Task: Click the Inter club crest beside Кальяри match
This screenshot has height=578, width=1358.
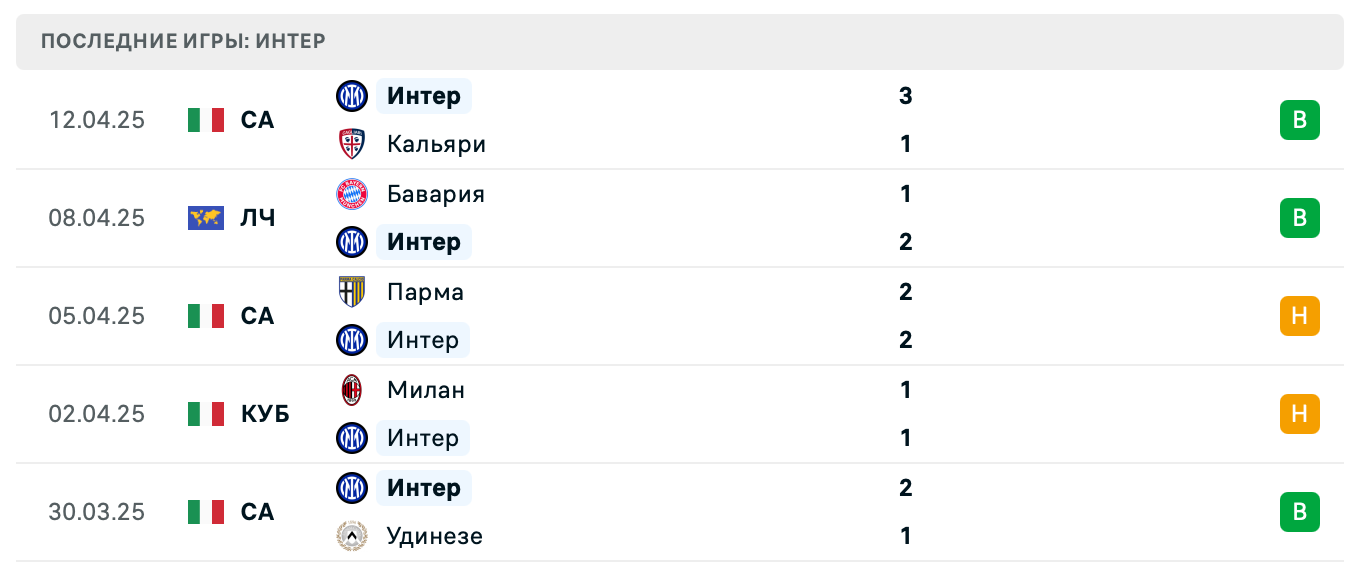Action: pos(351,96)
